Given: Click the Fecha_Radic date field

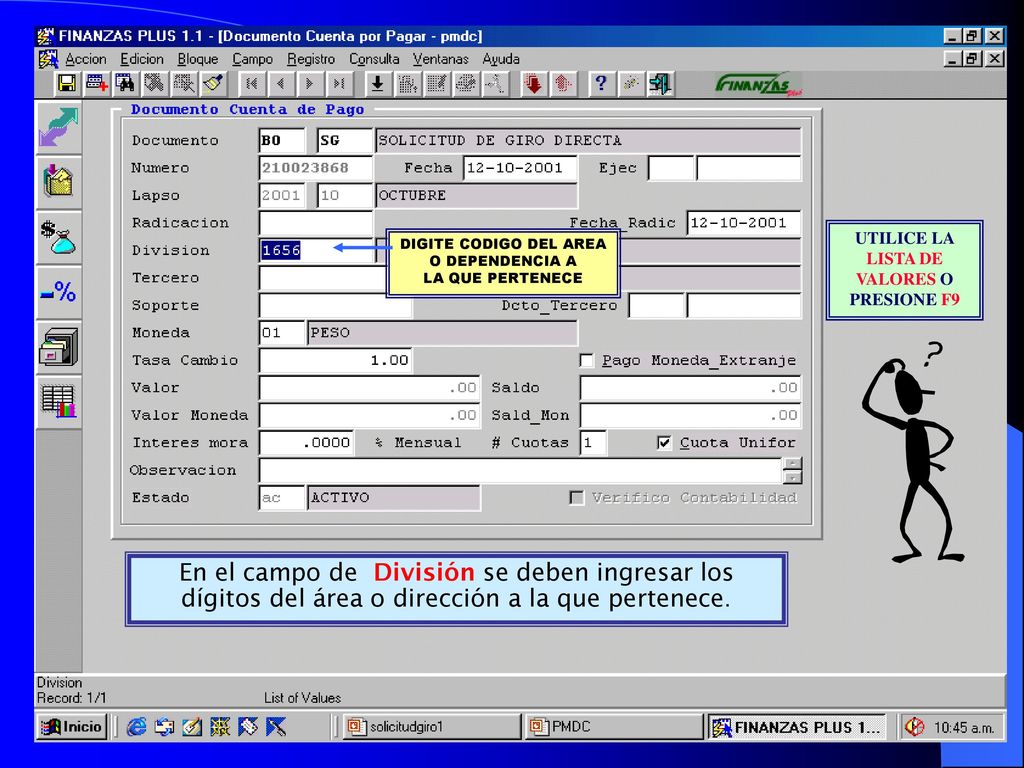Looking at the screenshot, I should 744,223.
